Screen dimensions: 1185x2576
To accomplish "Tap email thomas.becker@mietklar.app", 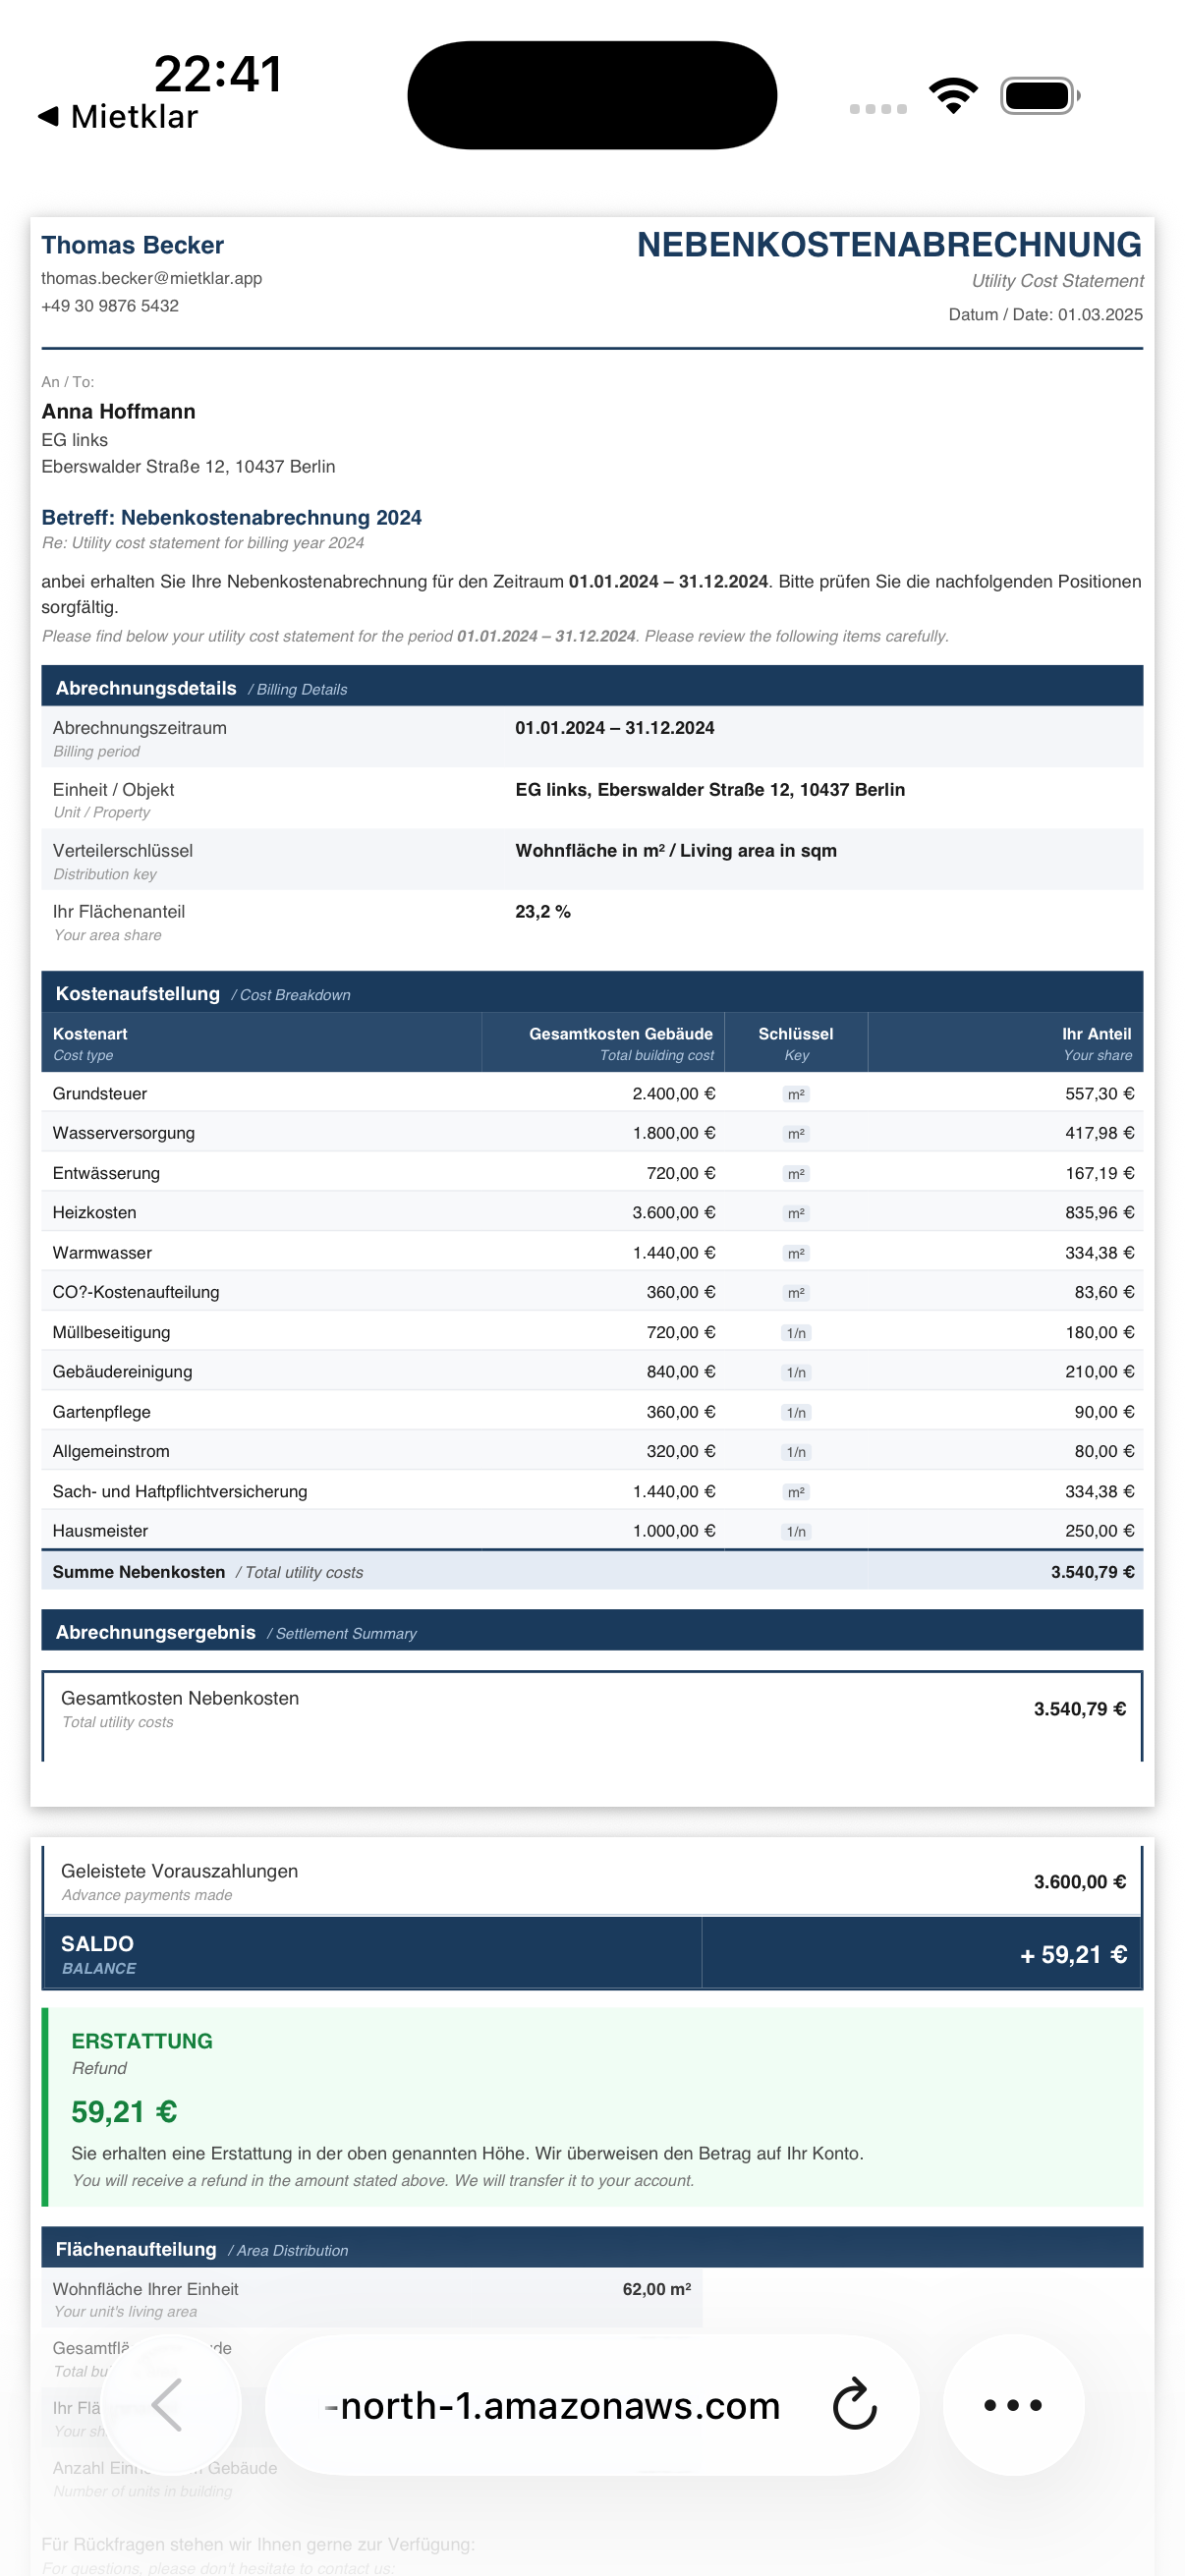I will click(151, 278).
